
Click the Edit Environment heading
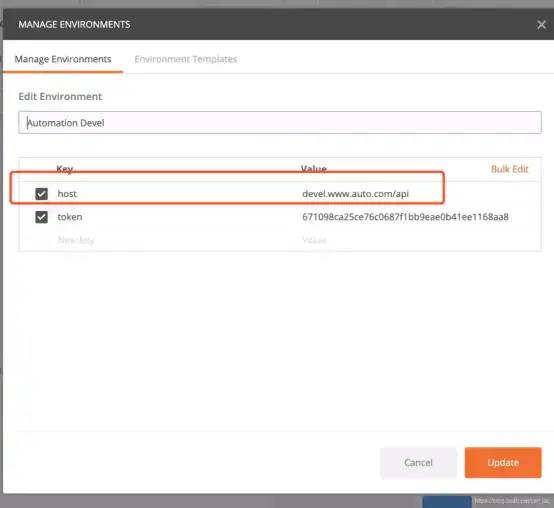pyautogui.click(x=60, y=96)
